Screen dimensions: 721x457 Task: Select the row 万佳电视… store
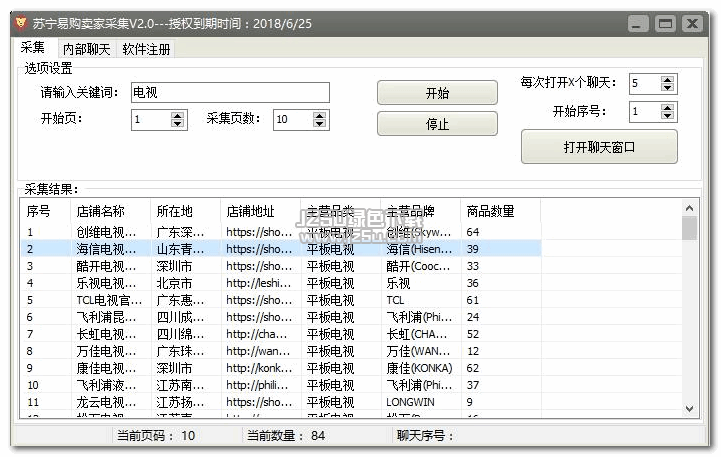click(280, 351)
